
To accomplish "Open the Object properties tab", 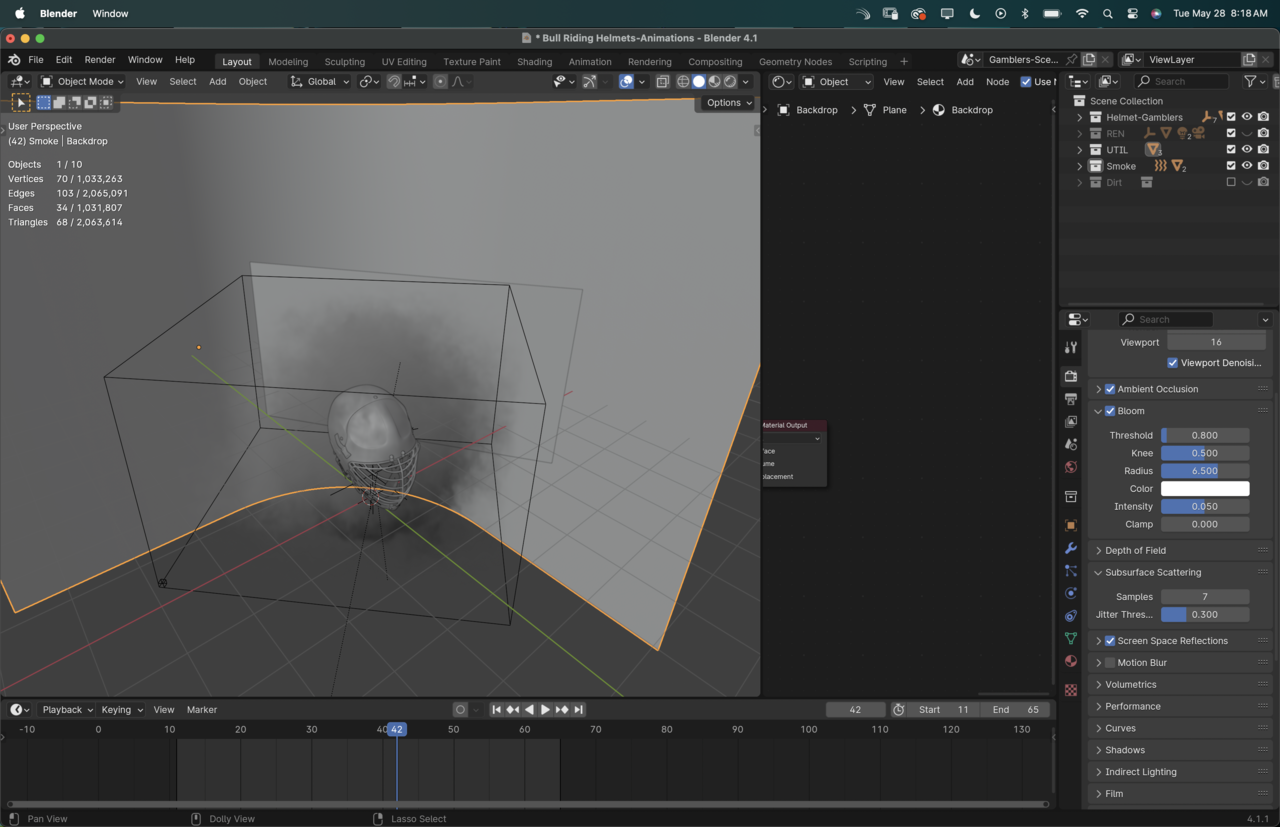I will click(x=1071, y=525).
